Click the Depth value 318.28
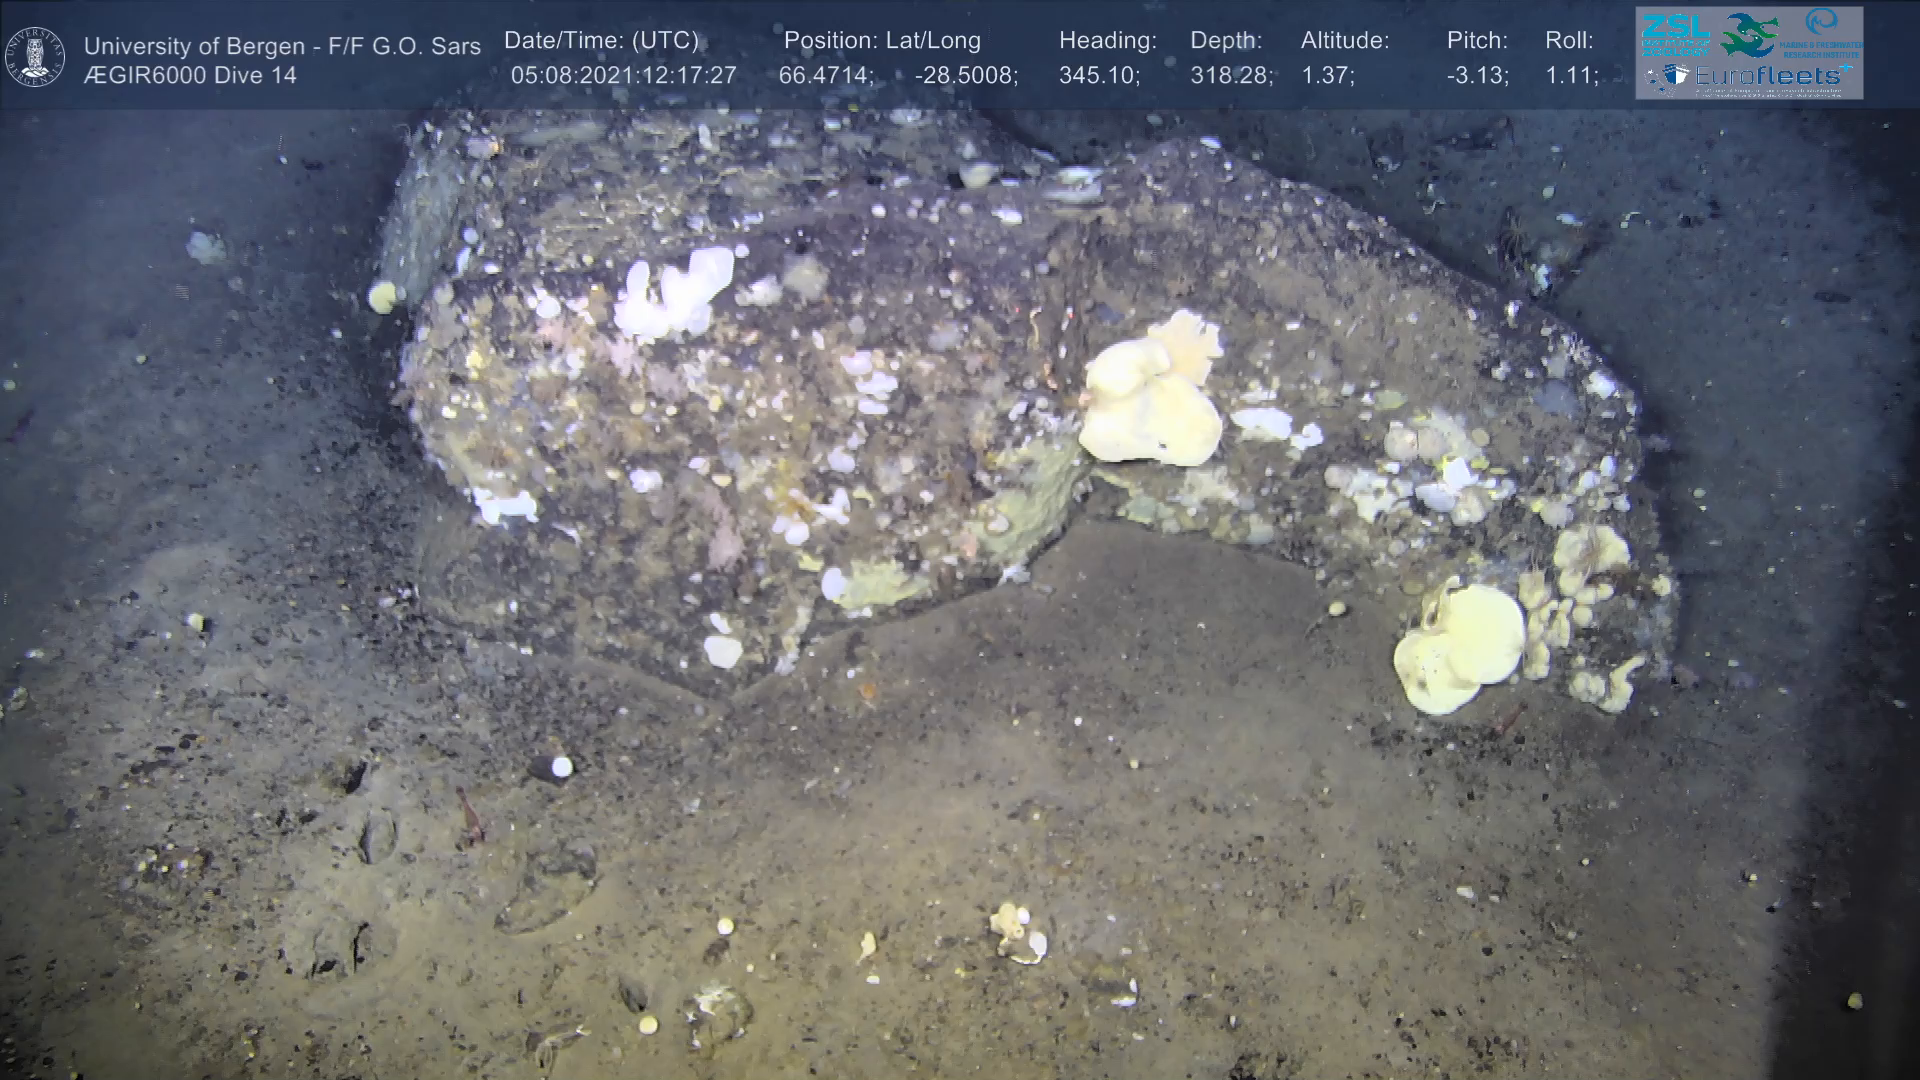This screenshot has height=1080, width=1920. pyautogui.click(x=1230, y=75)
